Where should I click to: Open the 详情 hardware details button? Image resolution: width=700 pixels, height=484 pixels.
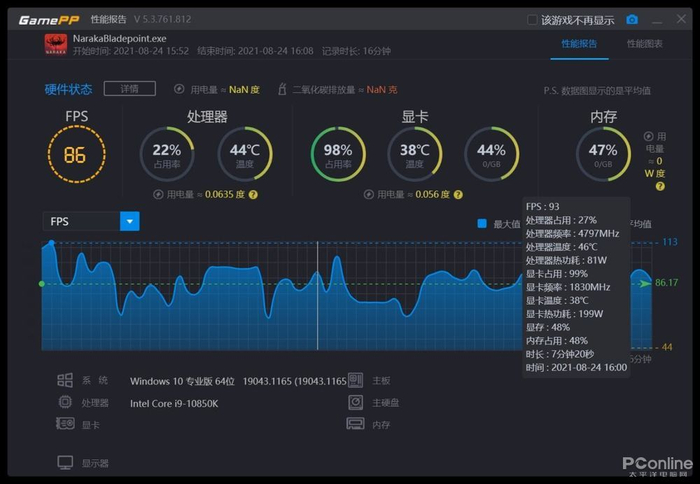click(130, 88)
